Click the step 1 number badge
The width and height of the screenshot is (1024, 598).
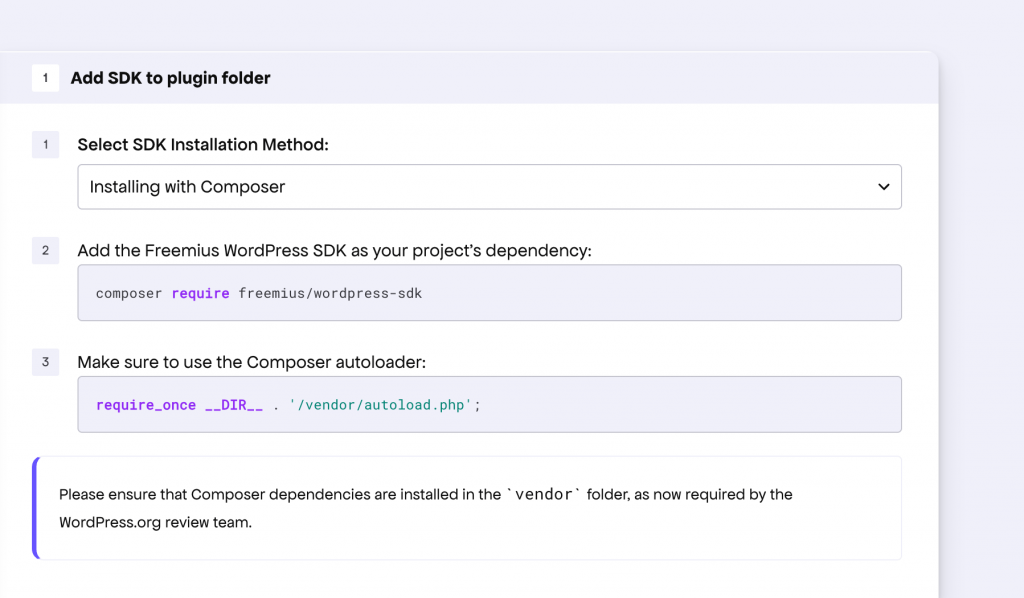(45, 144)
